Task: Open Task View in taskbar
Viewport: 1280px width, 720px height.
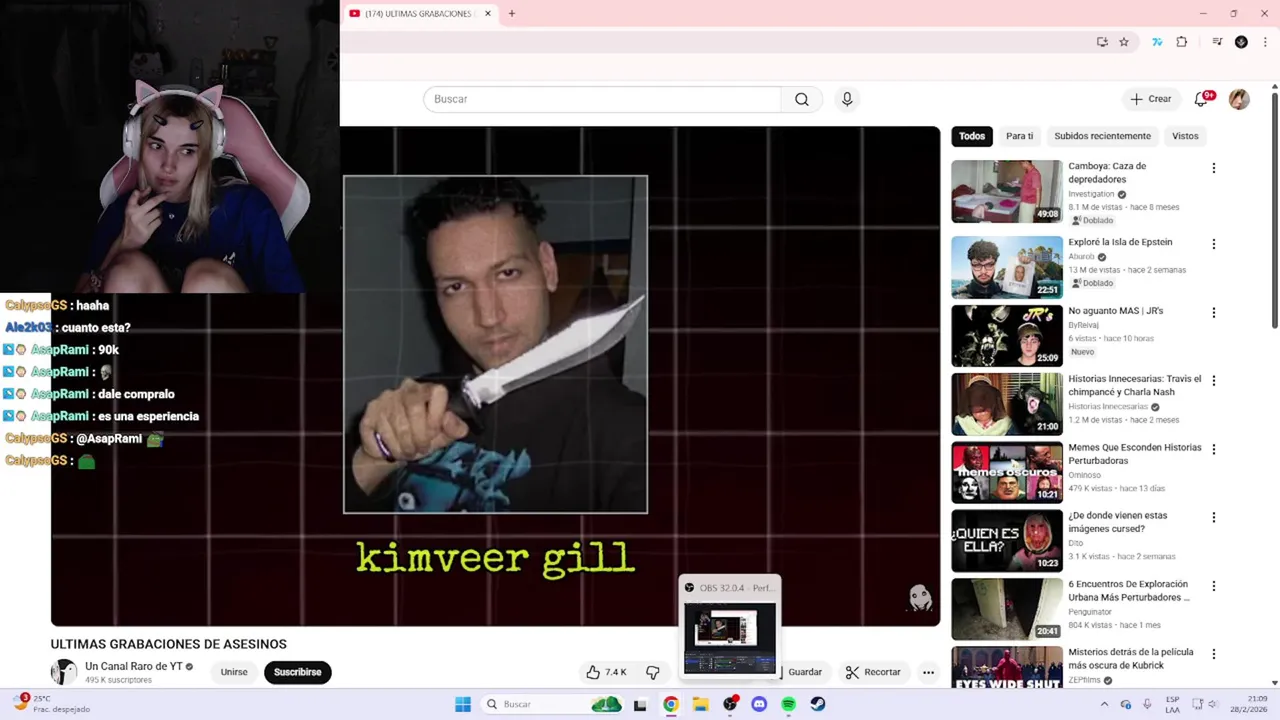Action: coord(640,704)
